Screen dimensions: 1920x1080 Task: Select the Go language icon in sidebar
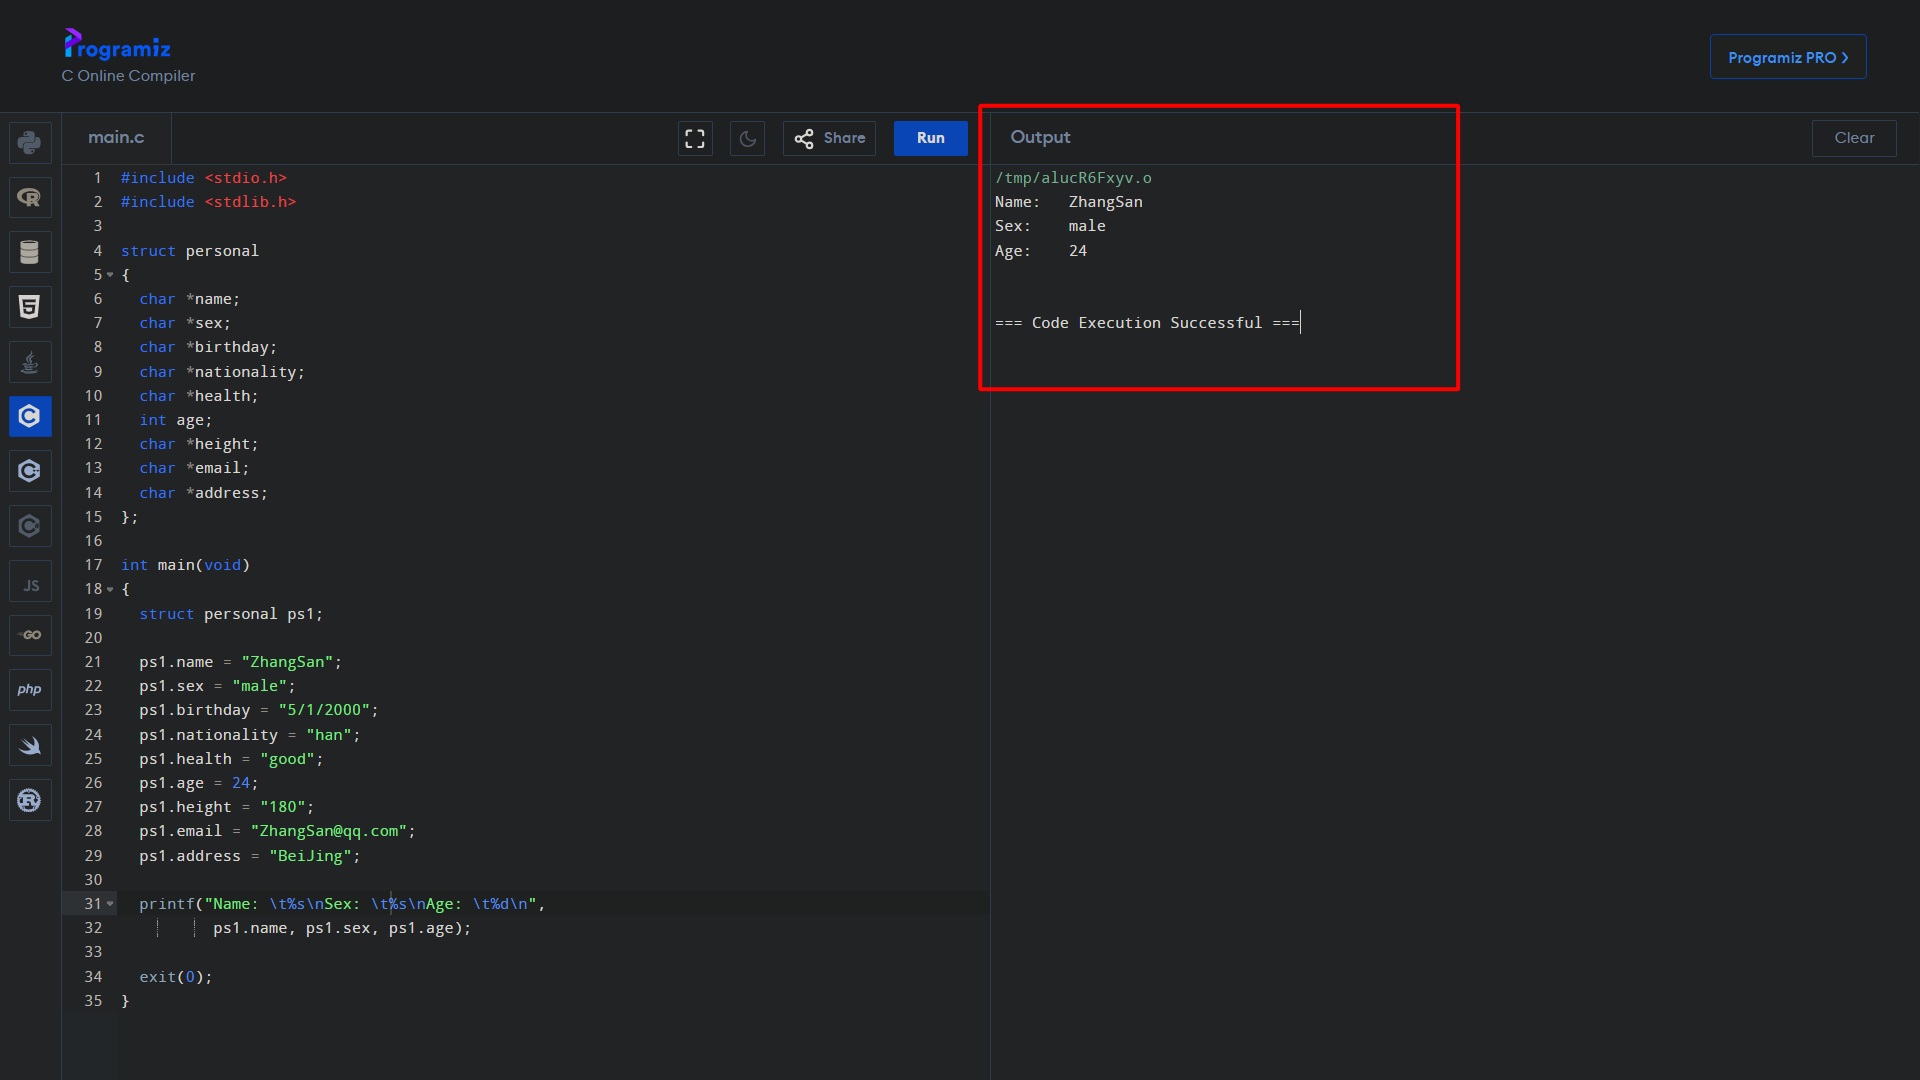tap(29, 636)
